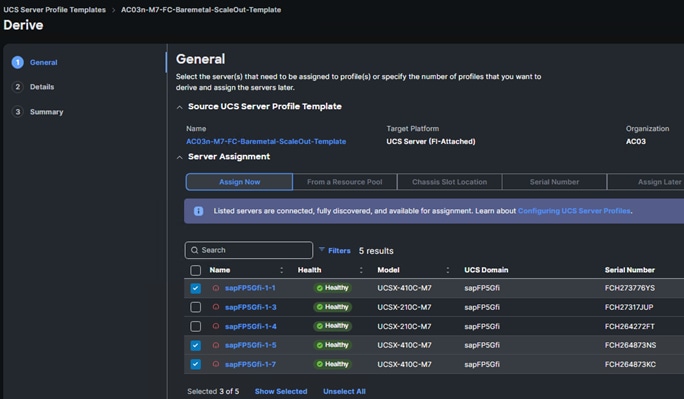Open server sapFP5Gfi-1-3 link
684x399 pixels.
point(250,307)
